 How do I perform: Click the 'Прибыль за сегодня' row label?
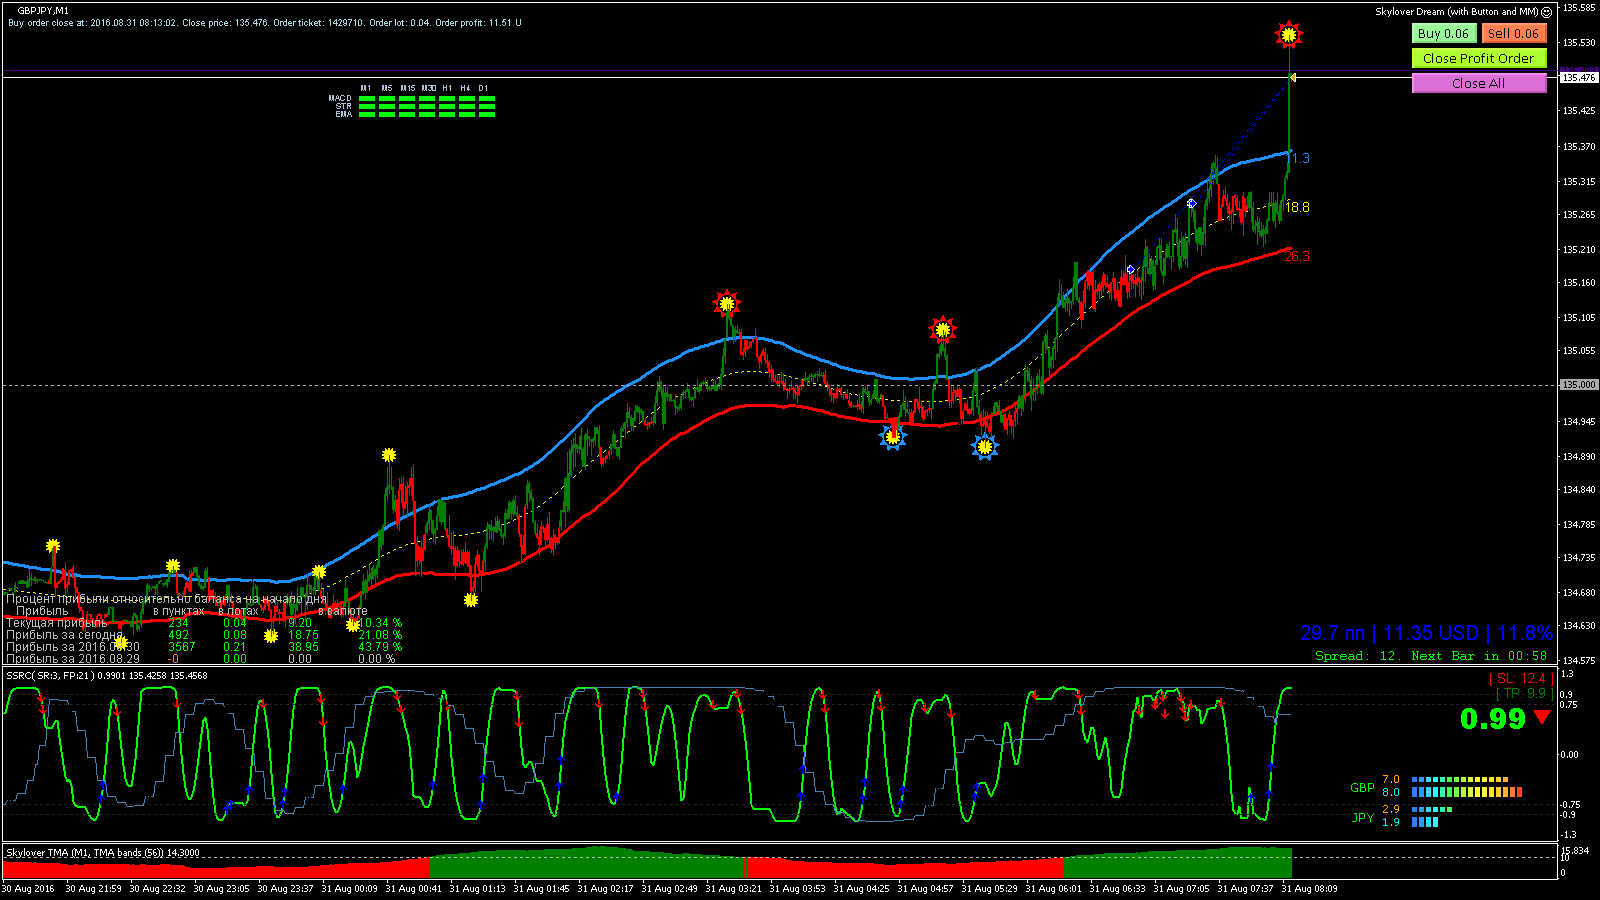coord(65,635)
